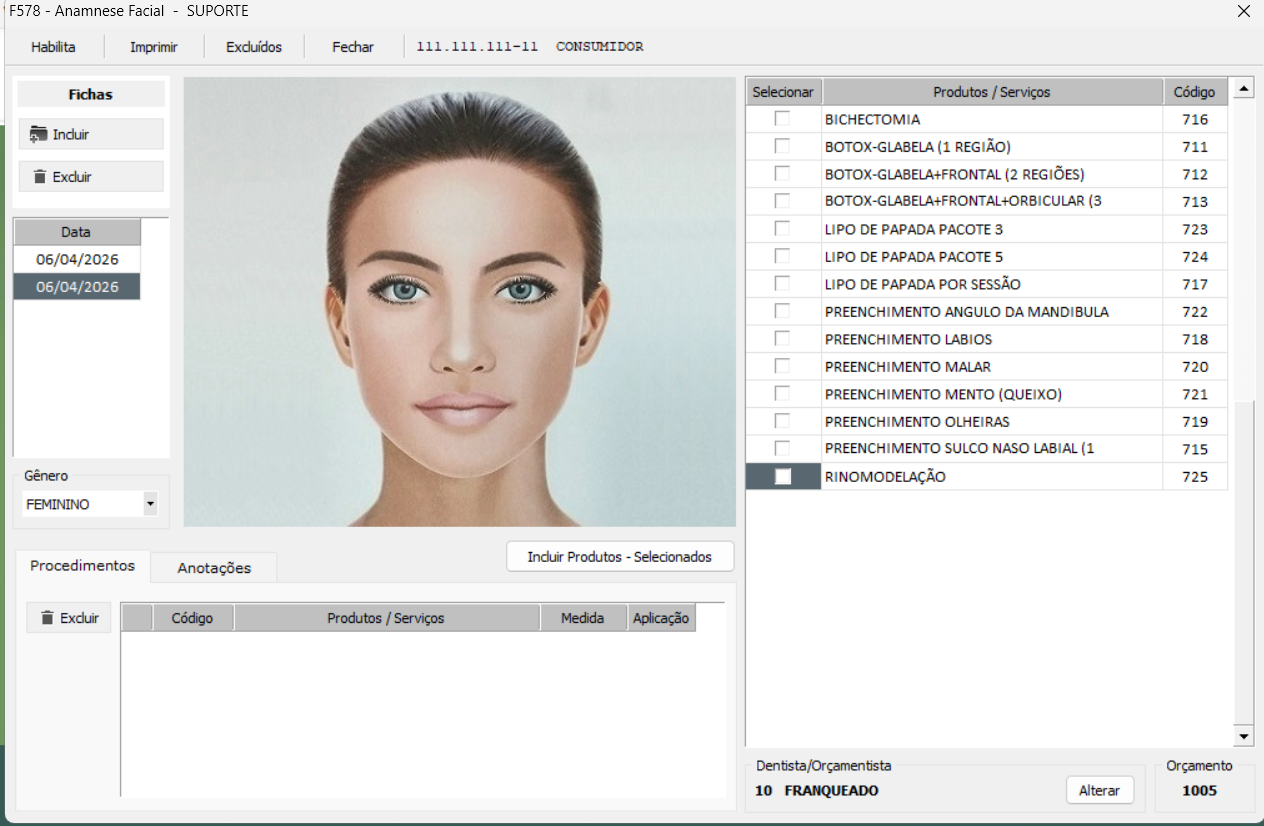1264x826 pixels.
Task: Check PREENCHIMENTO ANGULO DA MANDIBULA box
Action: pos(782,311)
